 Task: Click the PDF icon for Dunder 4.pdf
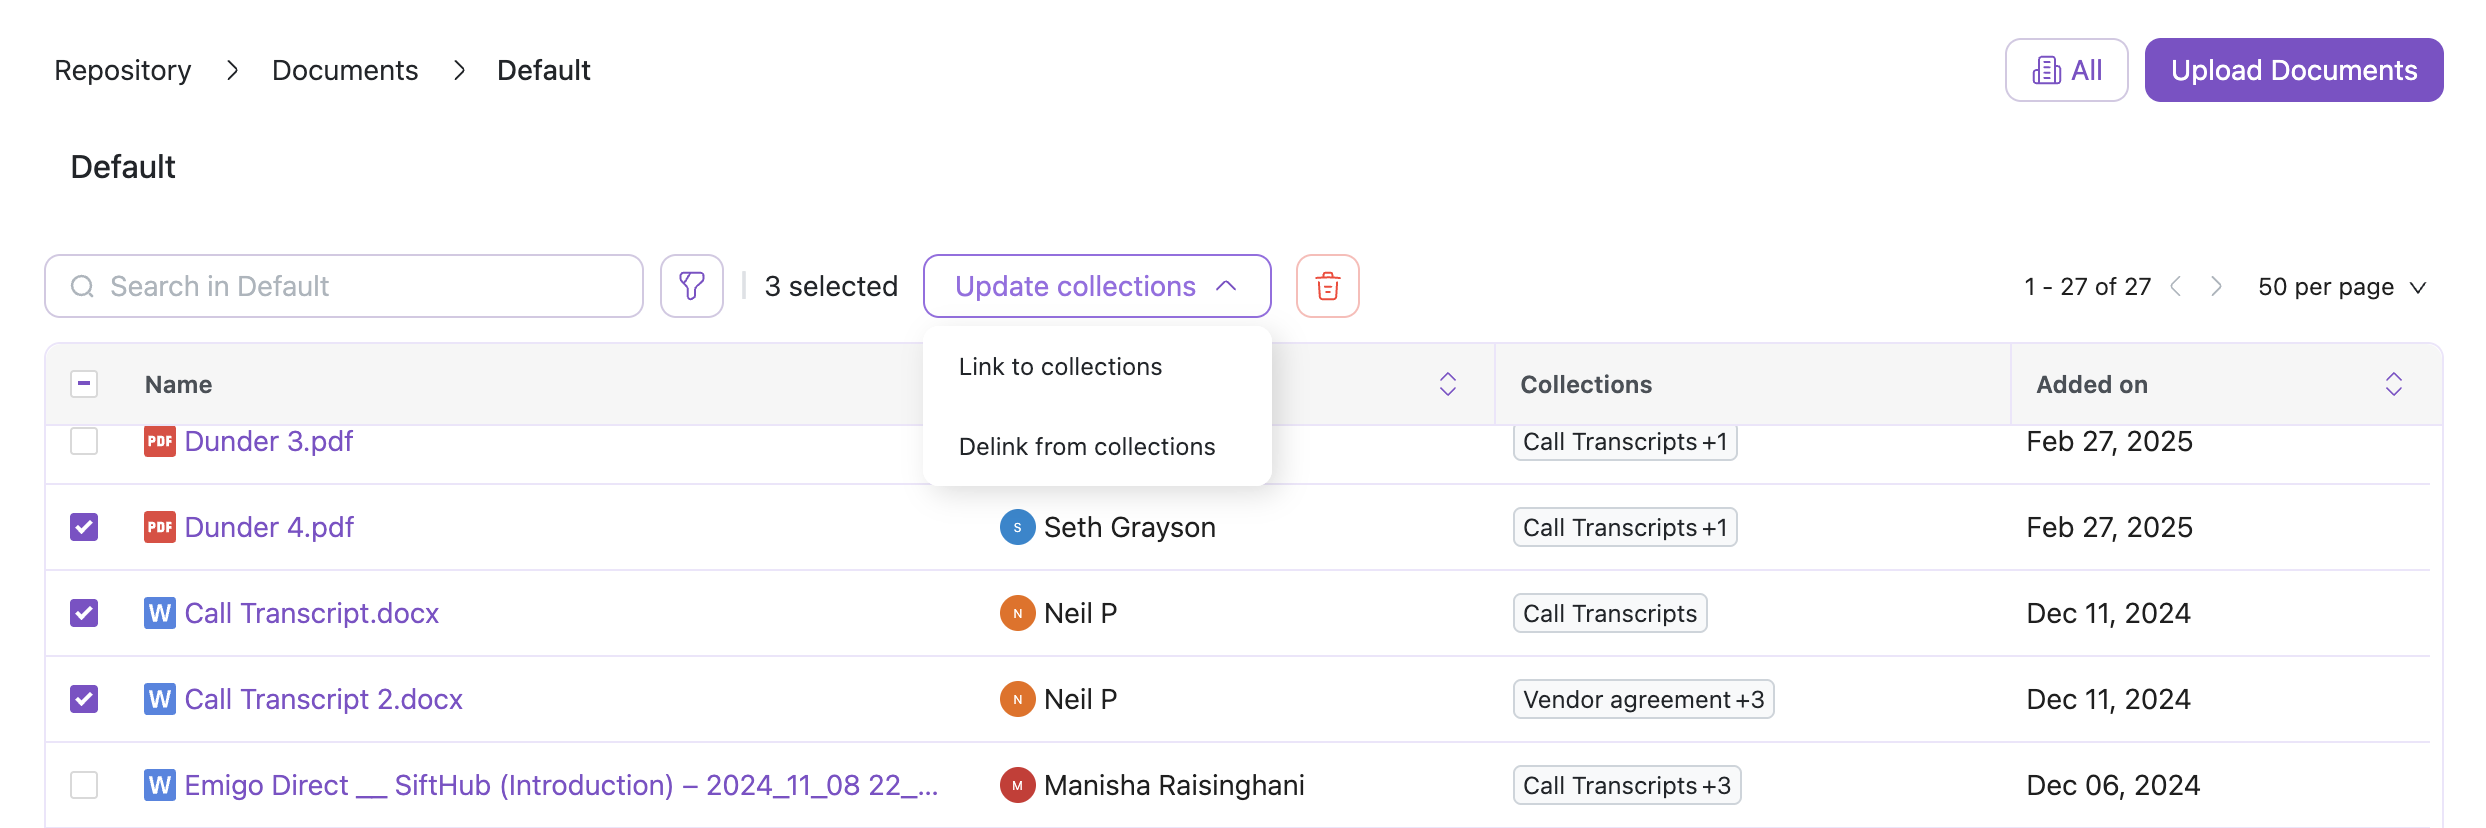pyautogui.click(x=159, y=527)
